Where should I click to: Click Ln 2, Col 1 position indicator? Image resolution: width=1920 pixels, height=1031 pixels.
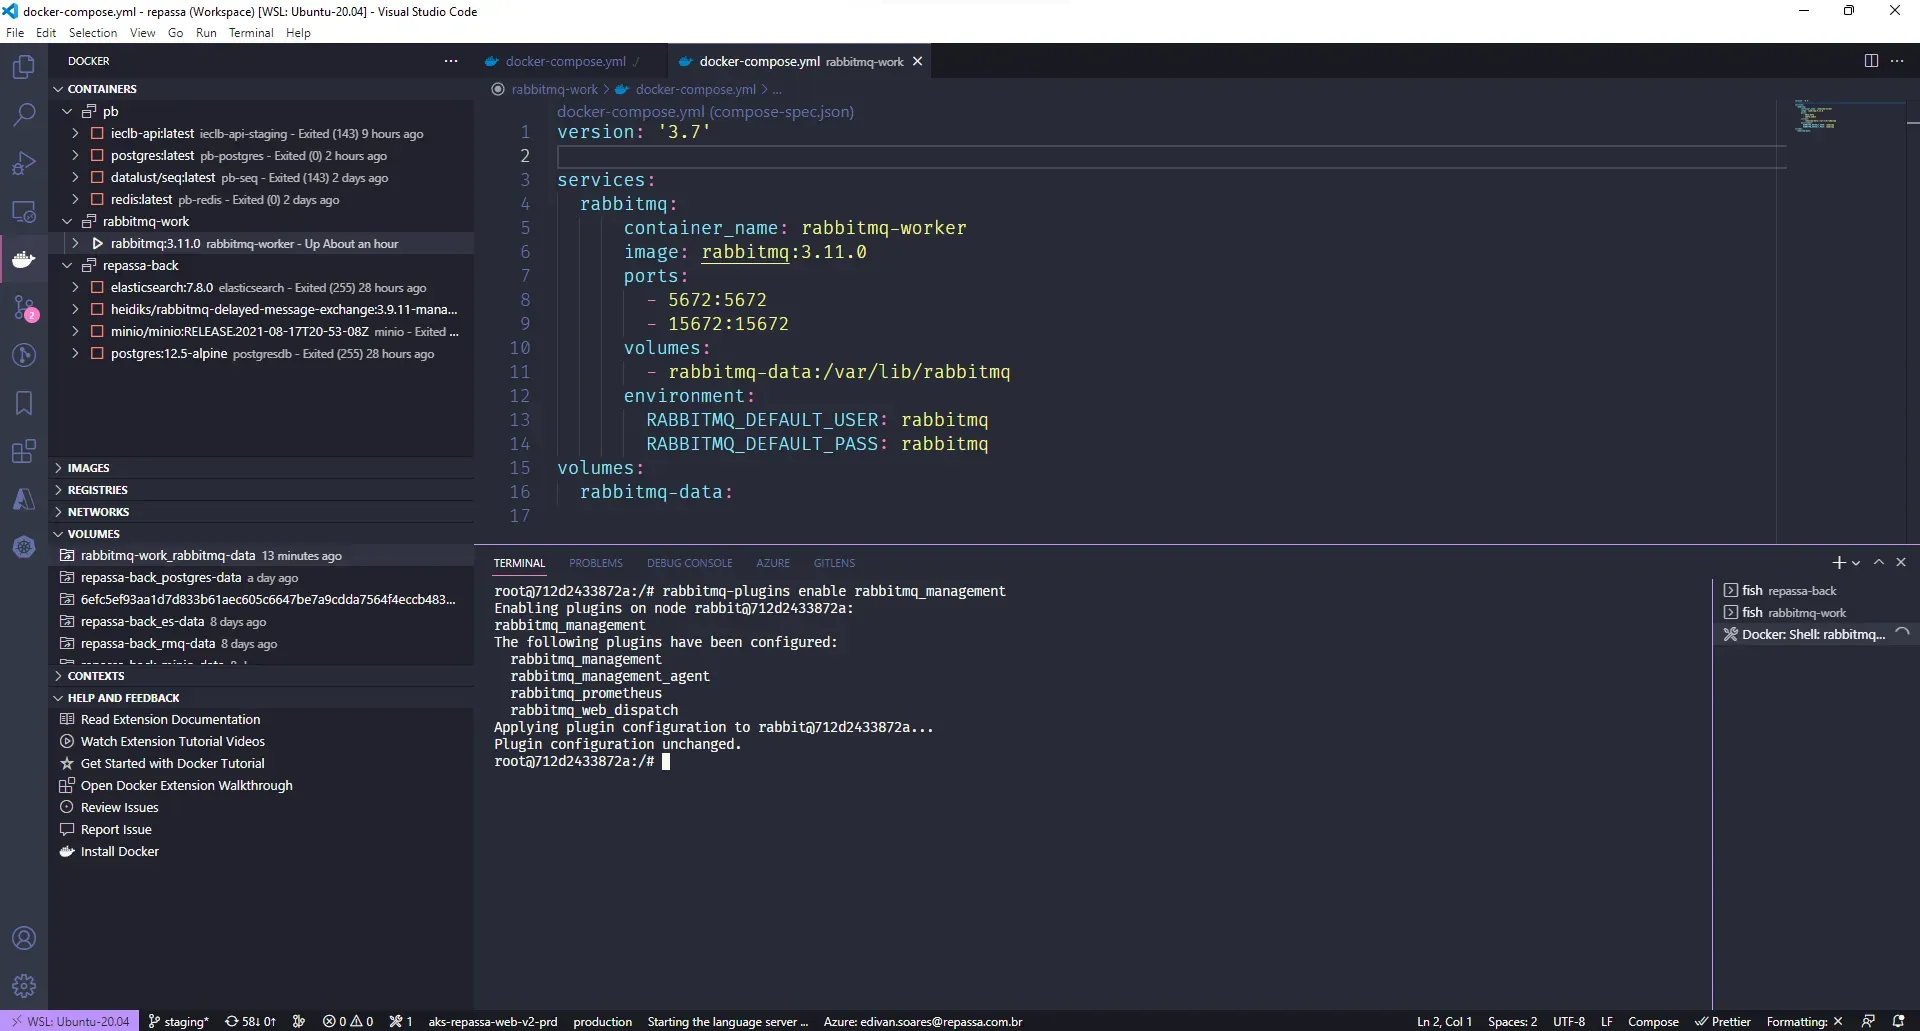click(x=1444, y=1021)
